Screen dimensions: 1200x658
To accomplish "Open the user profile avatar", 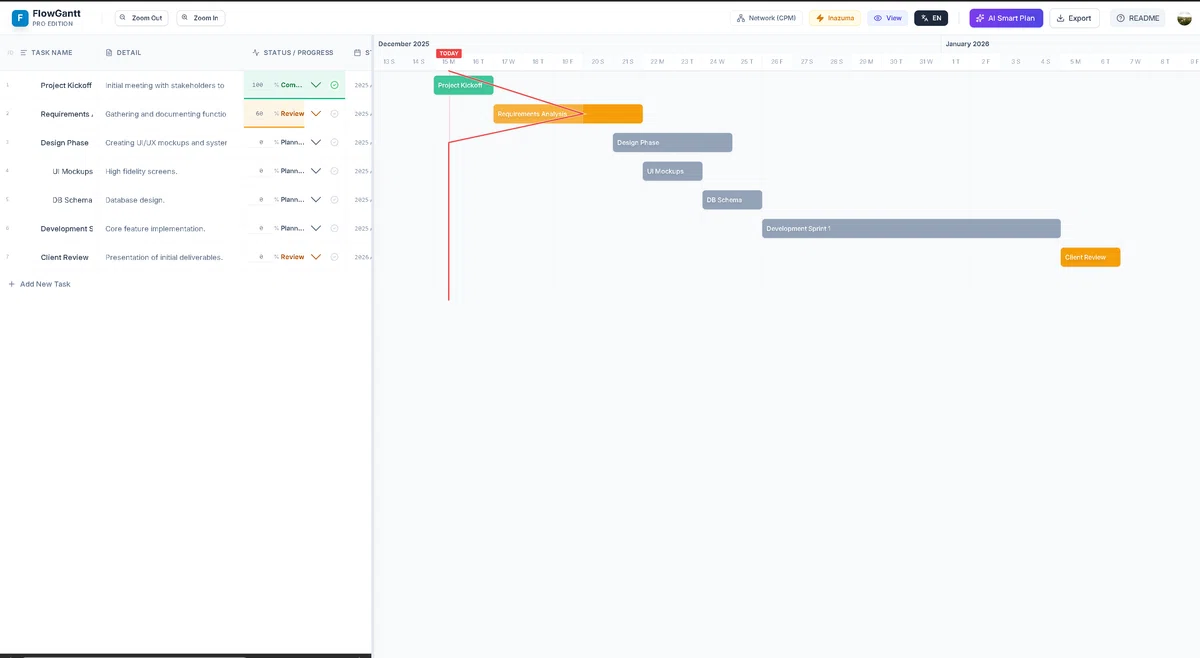I will pos(1184,18).
